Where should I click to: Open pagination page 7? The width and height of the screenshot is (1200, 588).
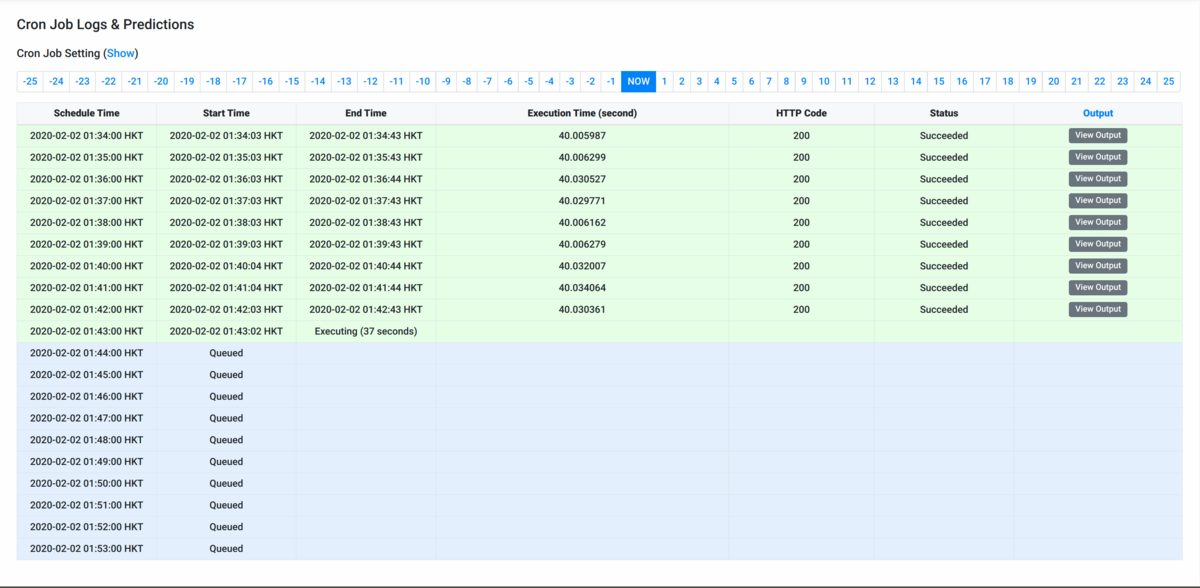[x=768, y=81]
